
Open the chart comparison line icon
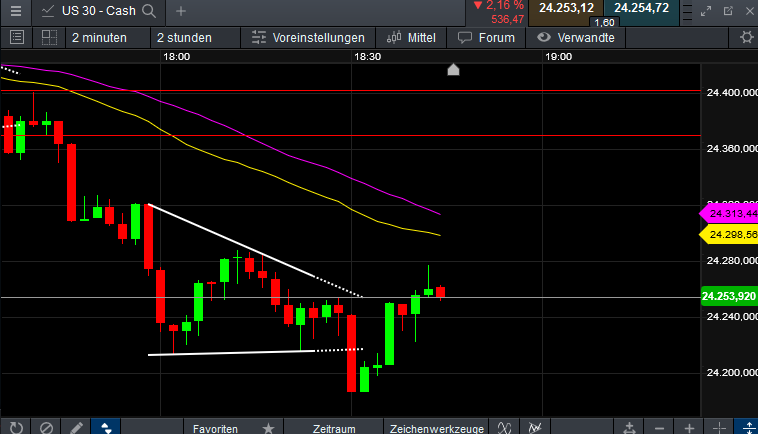click(x=535, y=428)
